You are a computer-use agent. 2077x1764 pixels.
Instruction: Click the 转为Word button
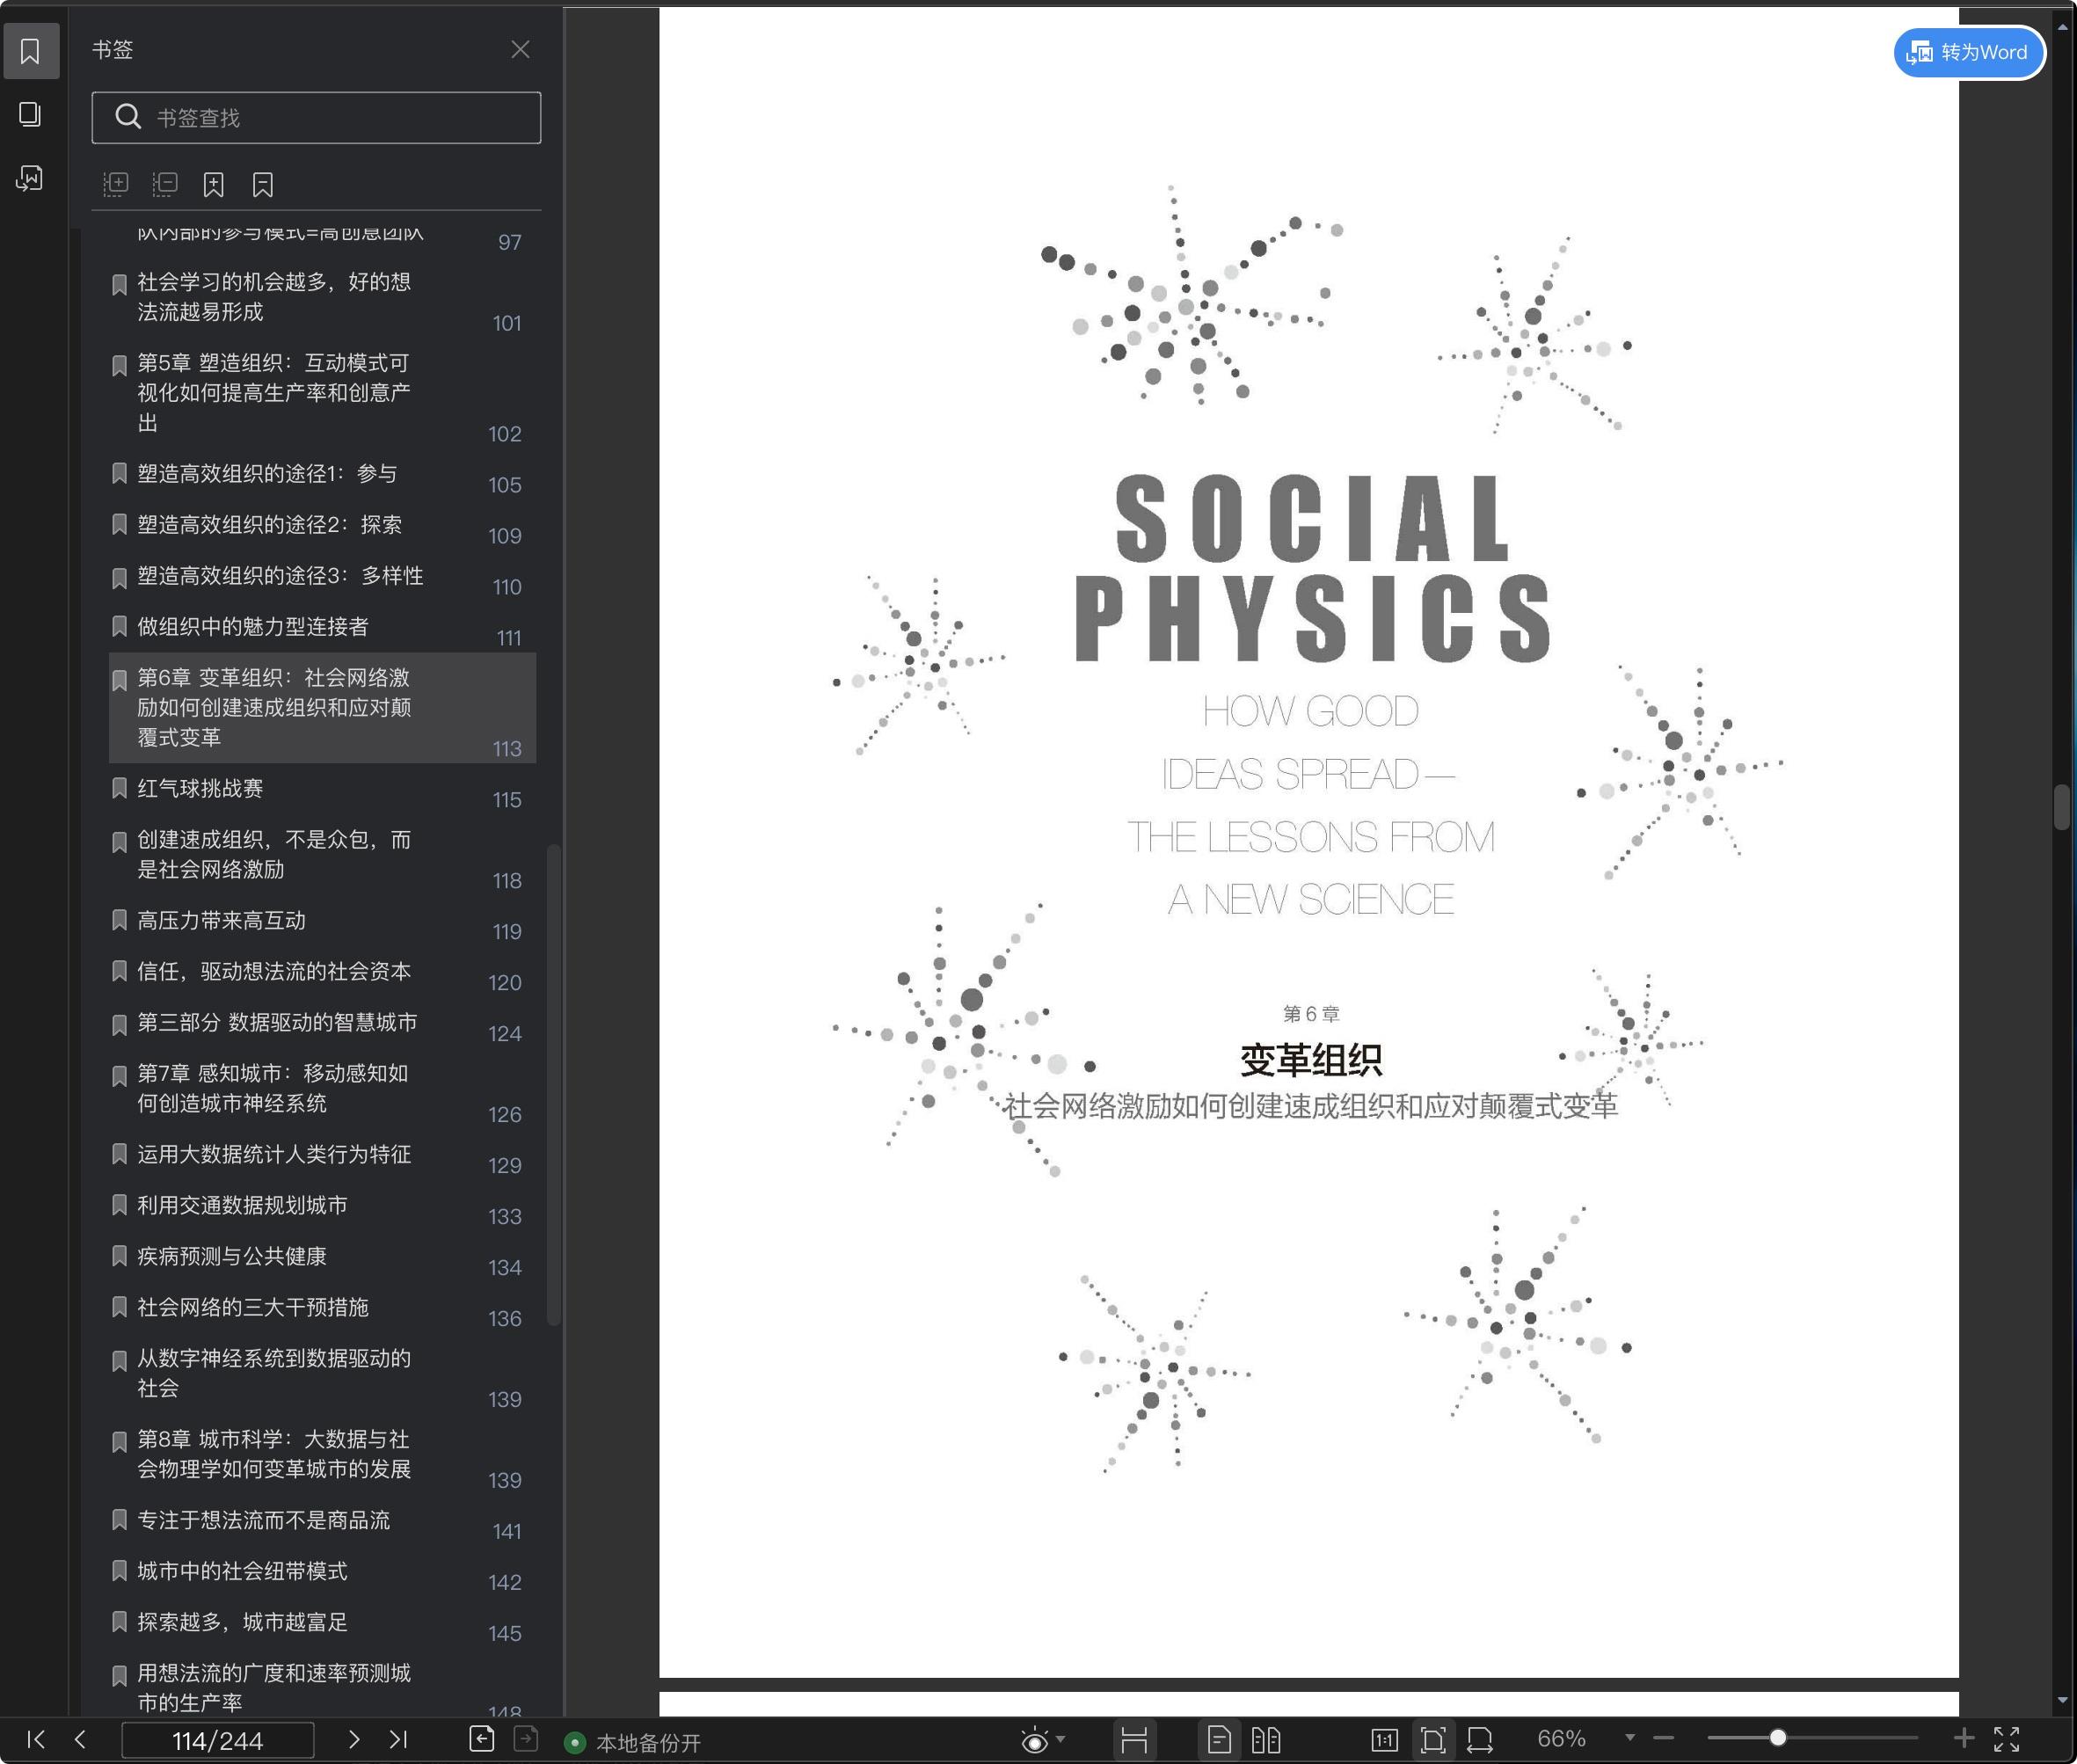(x=1969, y=52)
